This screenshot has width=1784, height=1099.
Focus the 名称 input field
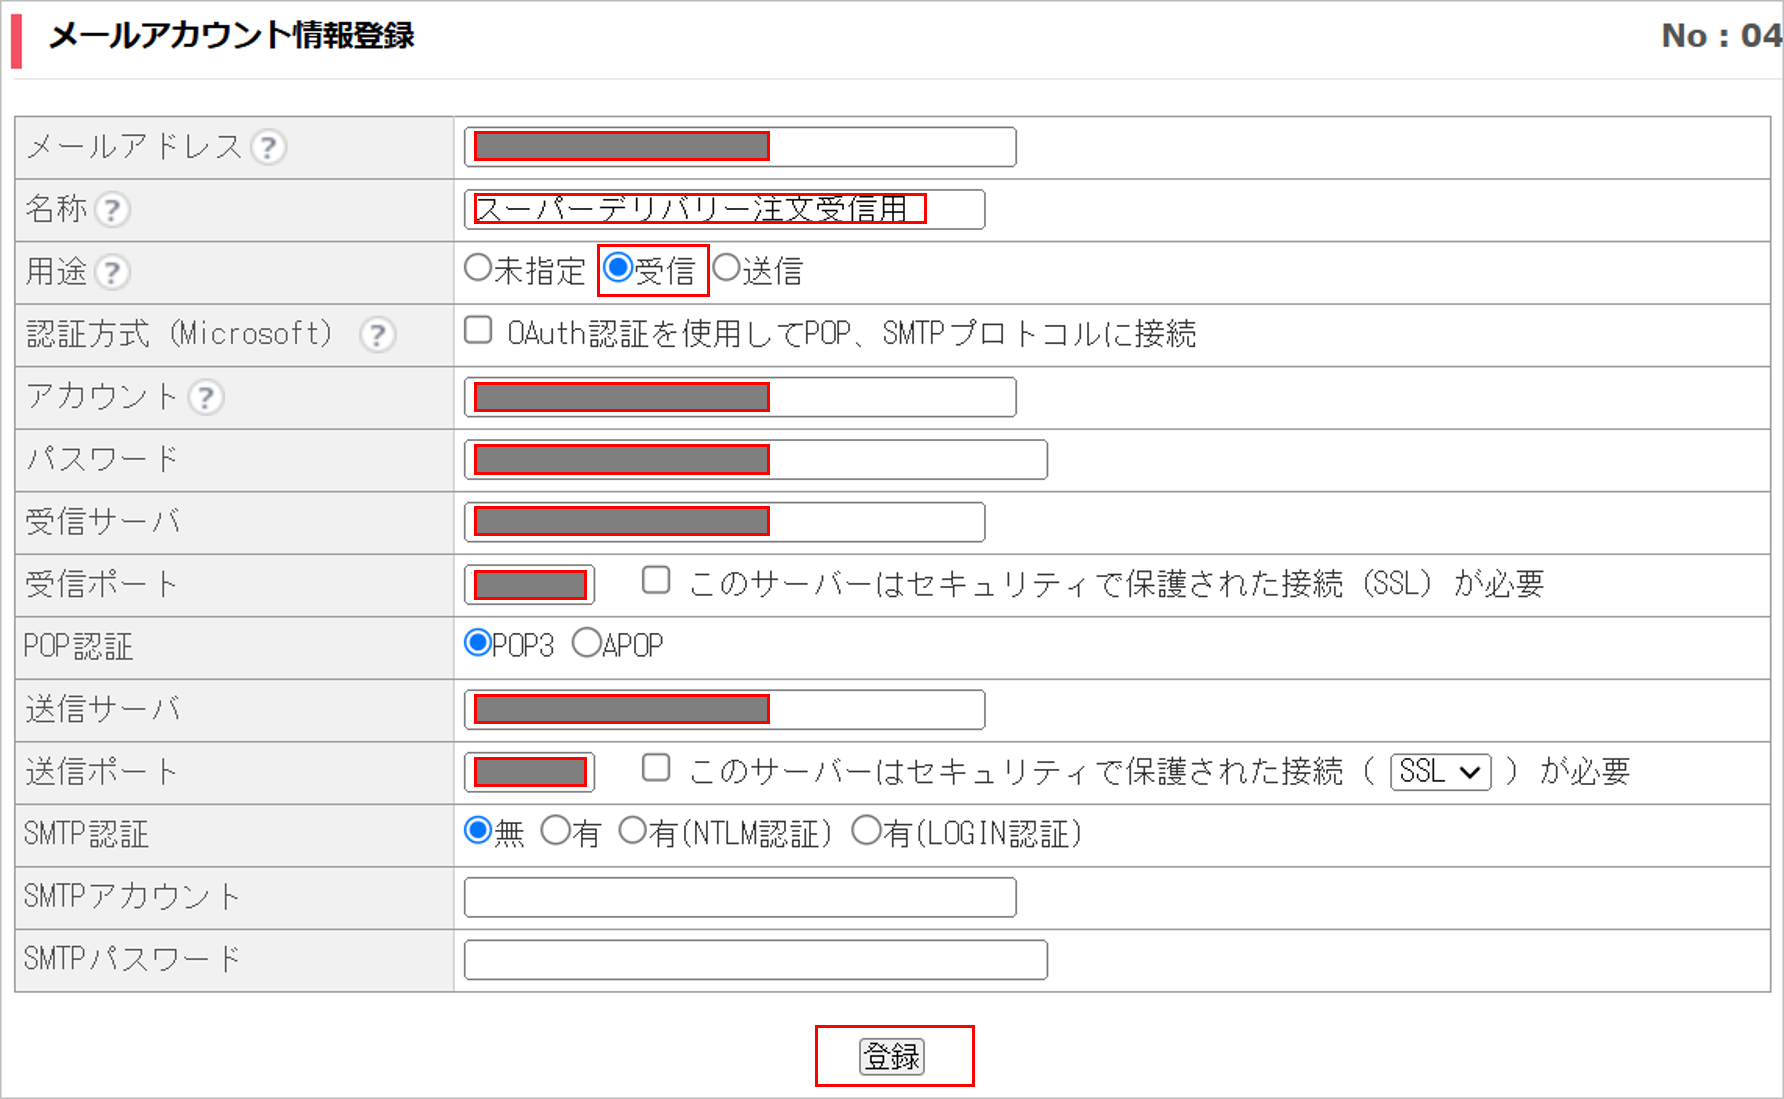coord(725,209)
